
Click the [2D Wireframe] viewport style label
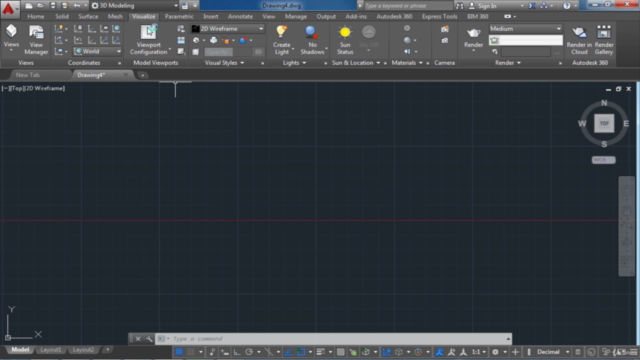(x=44, y=88)
